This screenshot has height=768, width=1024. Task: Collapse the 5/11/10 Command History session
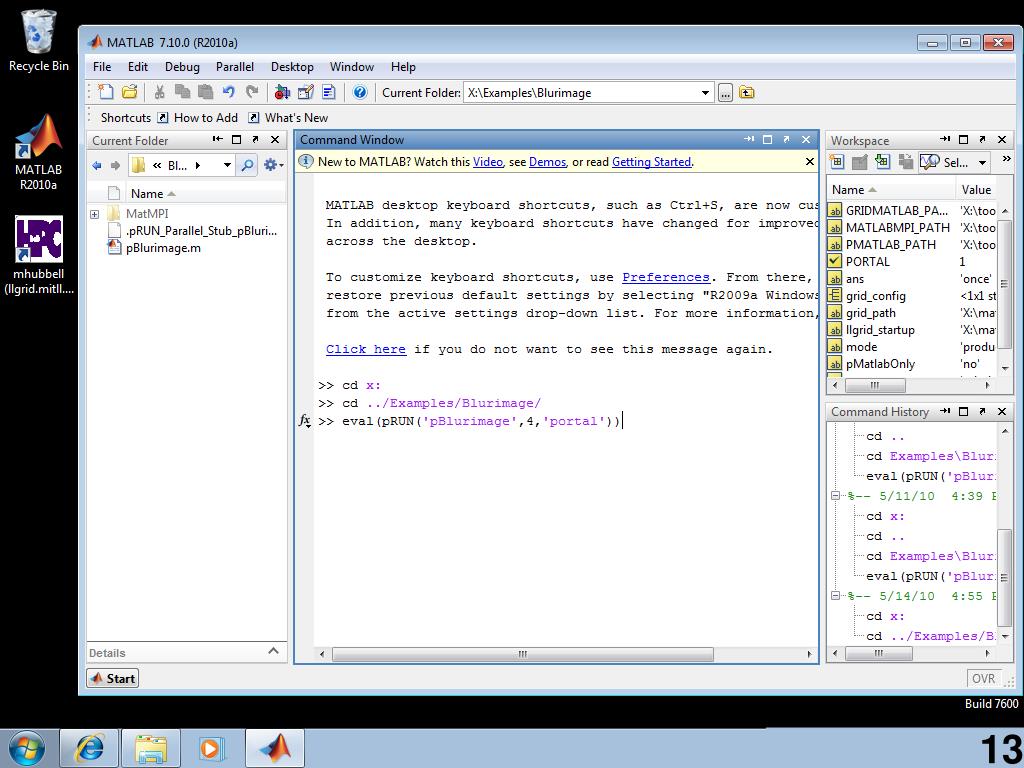tap(835, 496)
